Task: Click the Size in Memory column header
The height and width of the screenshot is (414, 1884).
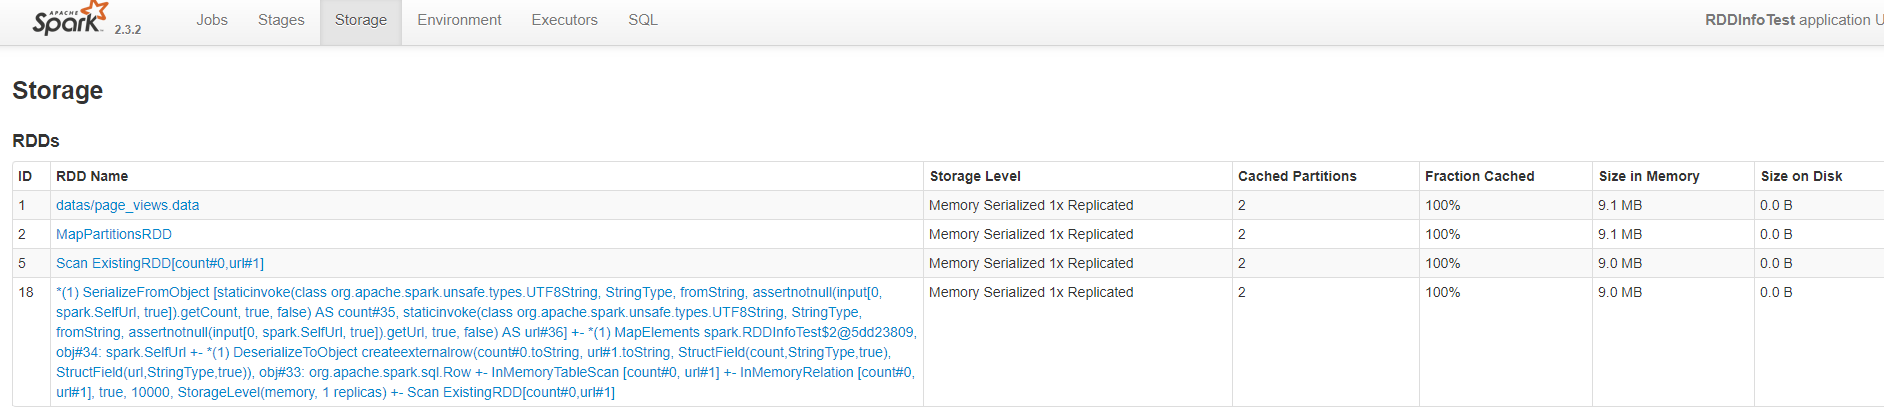Action: (1649, 176)
